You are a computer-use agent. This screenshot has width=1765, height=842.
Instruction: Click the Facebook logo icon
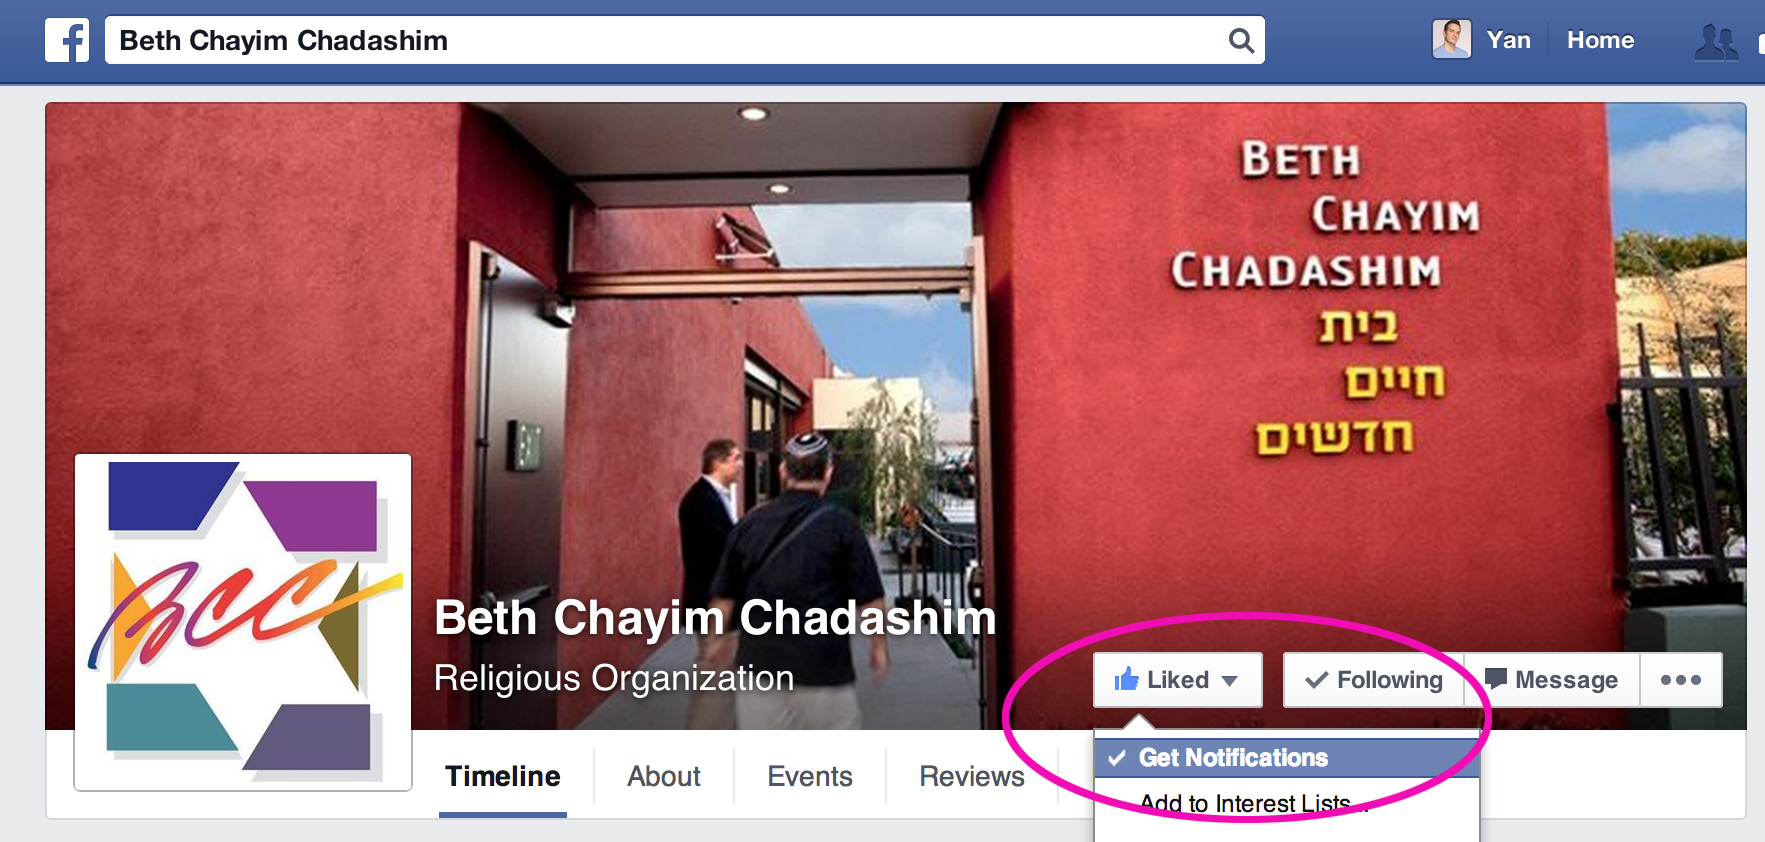[x=67, y=41]
